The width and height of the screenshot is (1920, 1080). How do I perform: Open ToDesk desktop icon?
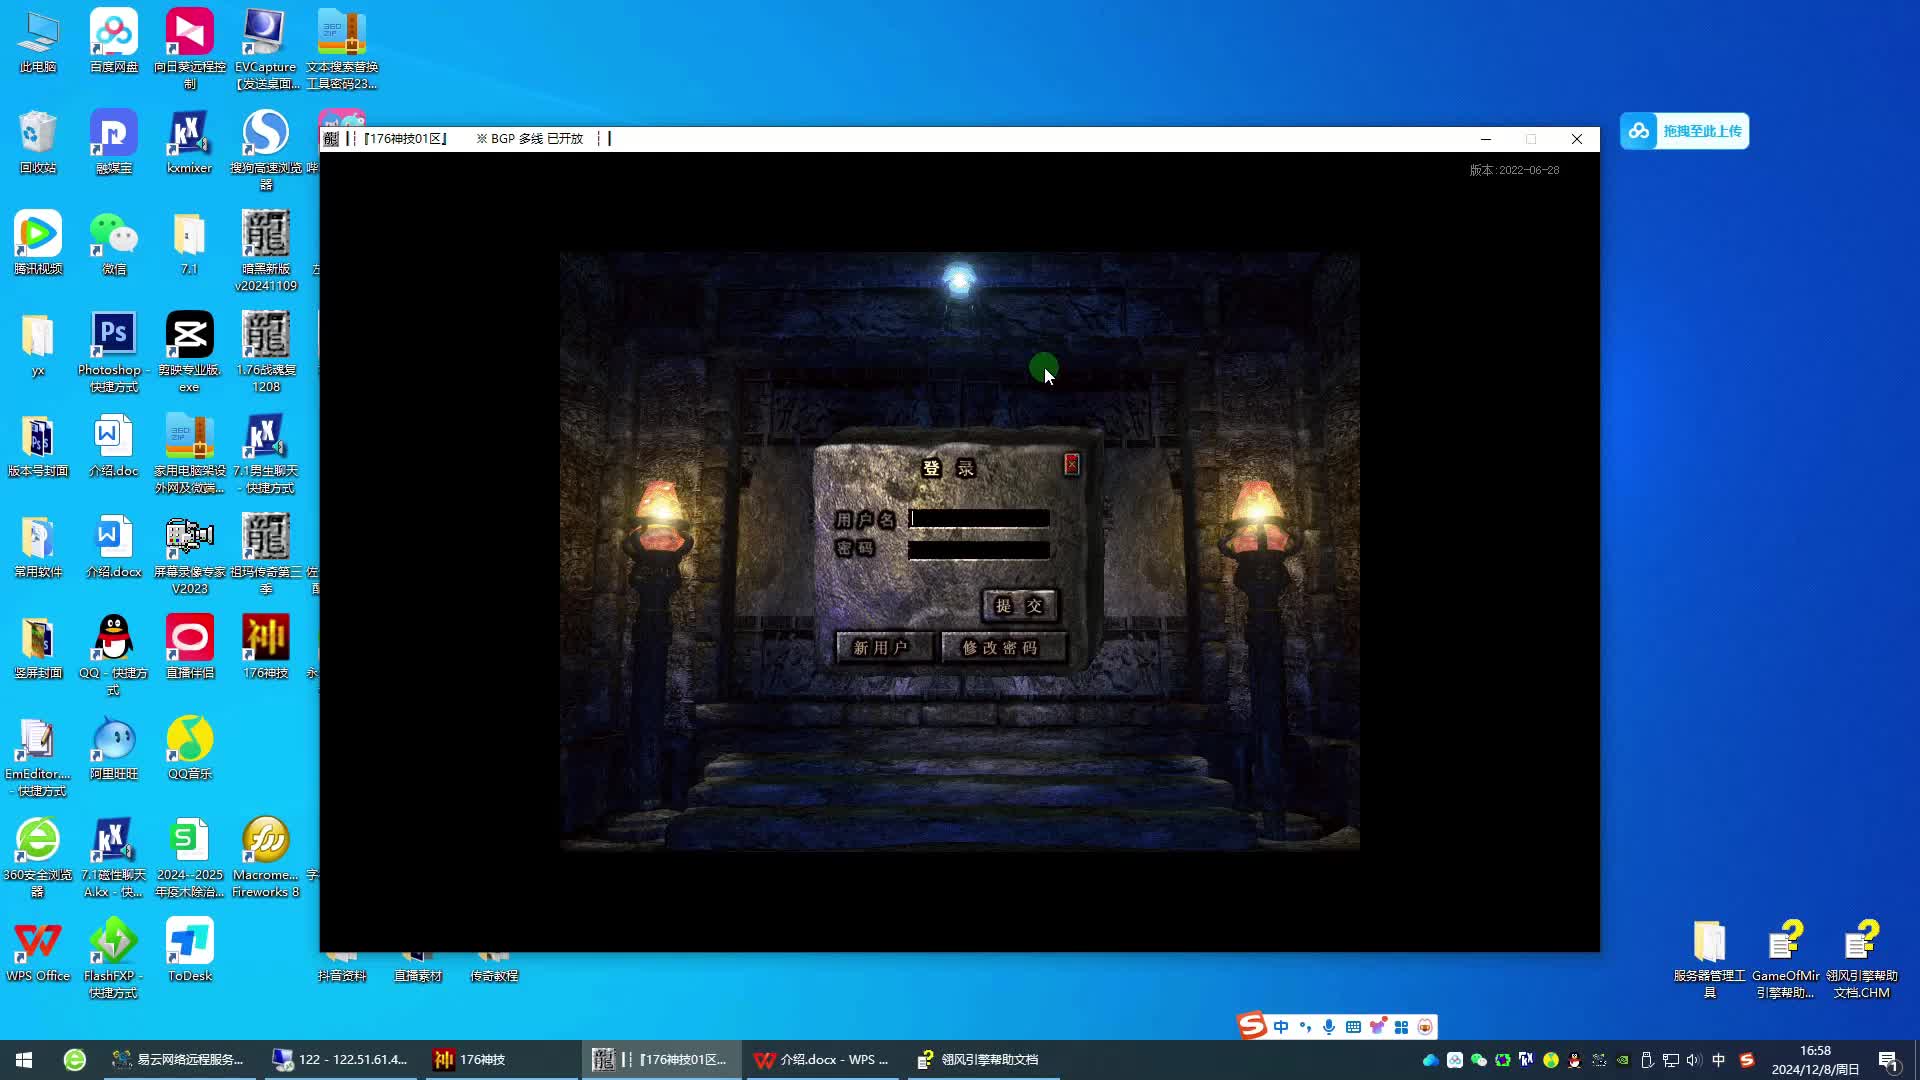(x=190, y=951)
